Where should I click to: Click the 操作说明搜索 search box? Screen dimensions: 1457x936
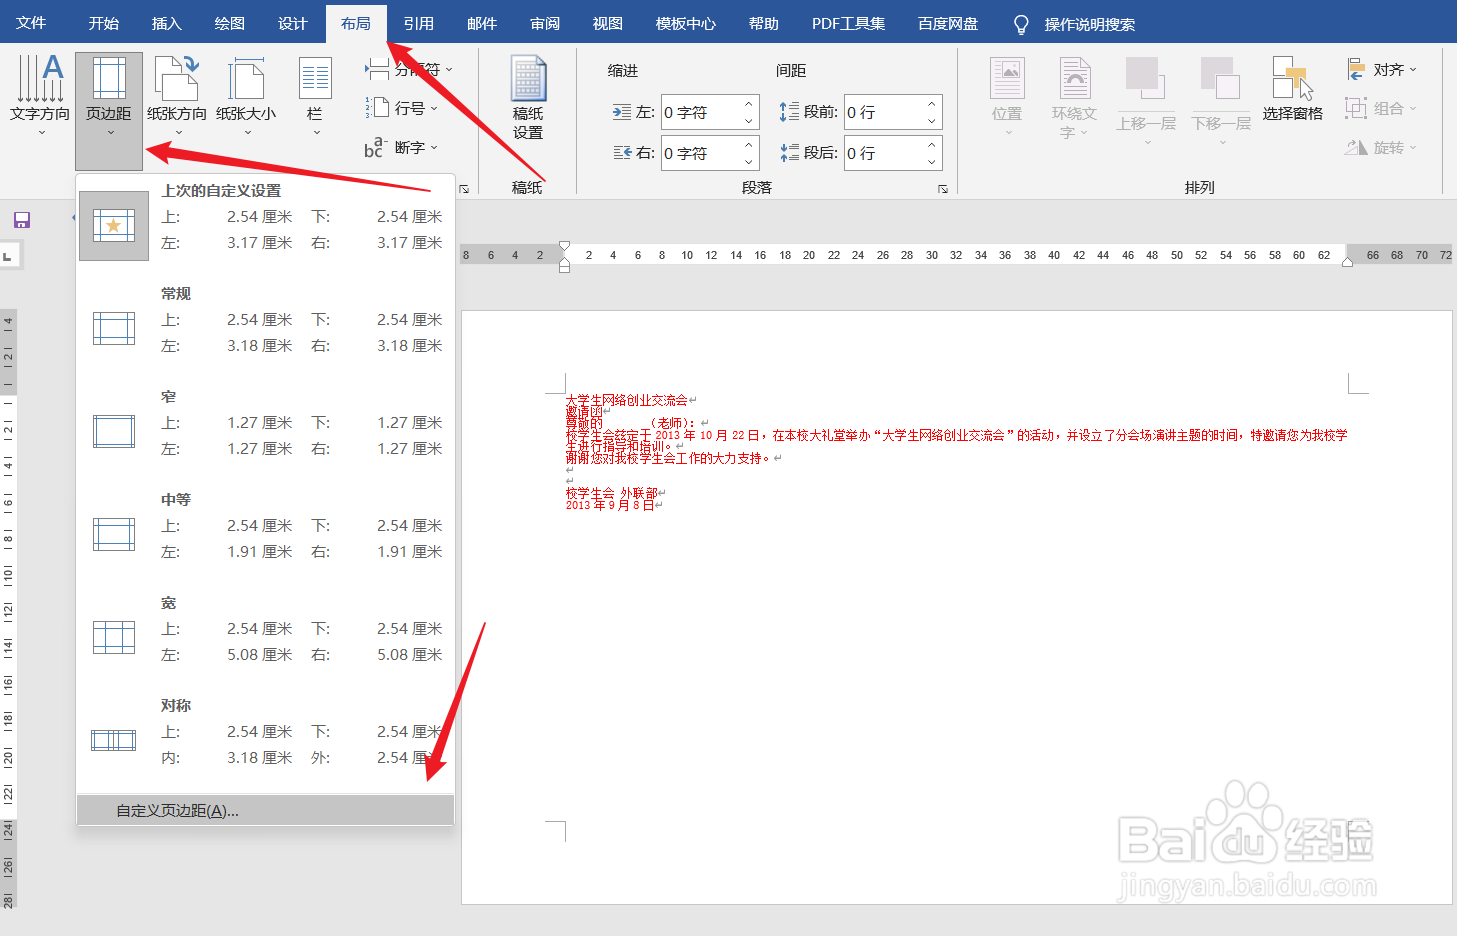point(1089,24)
